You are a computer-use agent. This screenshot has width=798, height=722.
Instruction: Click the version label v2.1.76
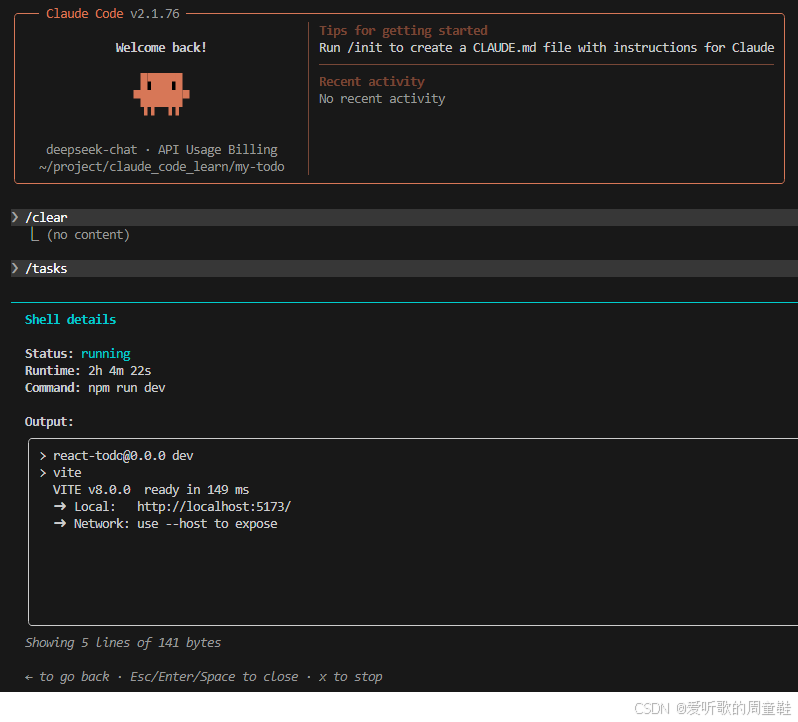pos(155,14)
